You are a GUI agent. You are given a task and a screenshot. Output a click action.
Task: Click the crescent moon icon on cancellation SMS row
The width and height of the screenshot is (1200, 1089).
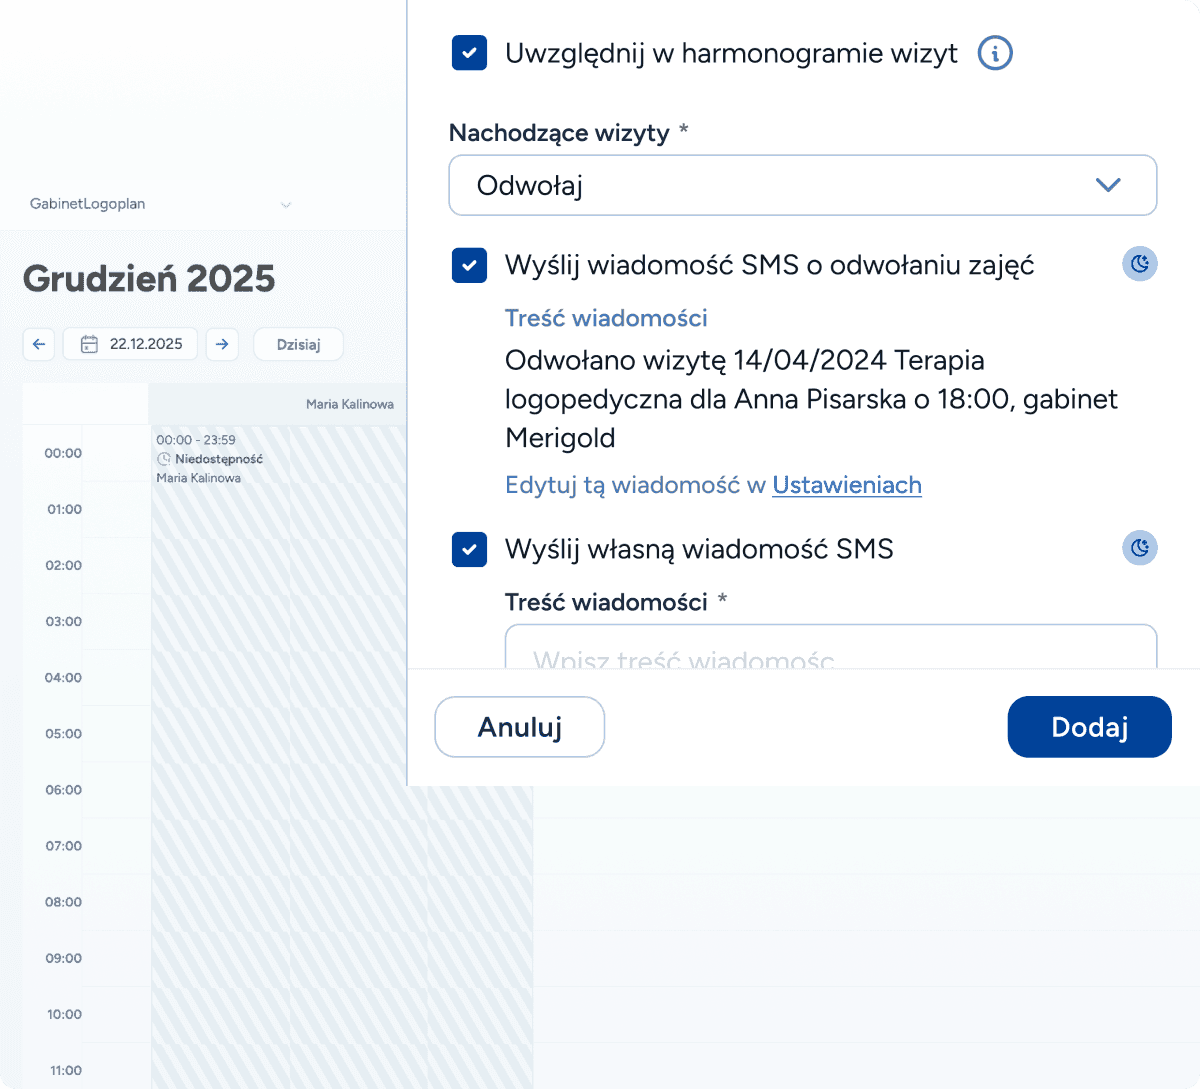click(x=1140, y=264)
